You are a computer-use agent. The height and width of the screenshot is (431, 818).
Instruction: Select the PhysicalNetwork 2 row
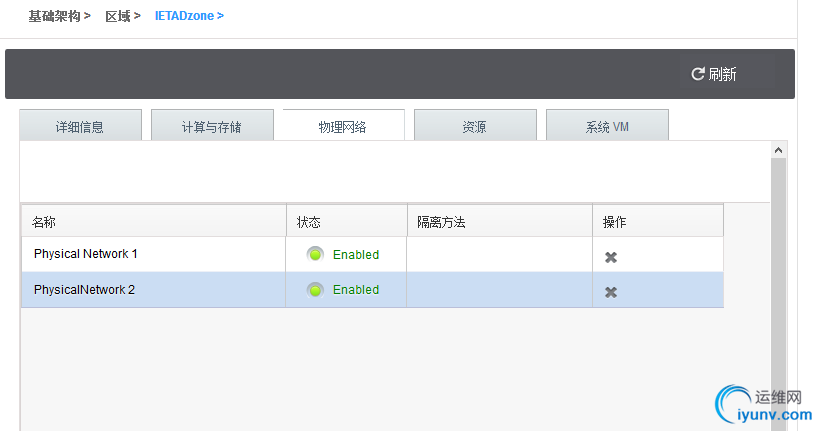[x=84, y=290]
